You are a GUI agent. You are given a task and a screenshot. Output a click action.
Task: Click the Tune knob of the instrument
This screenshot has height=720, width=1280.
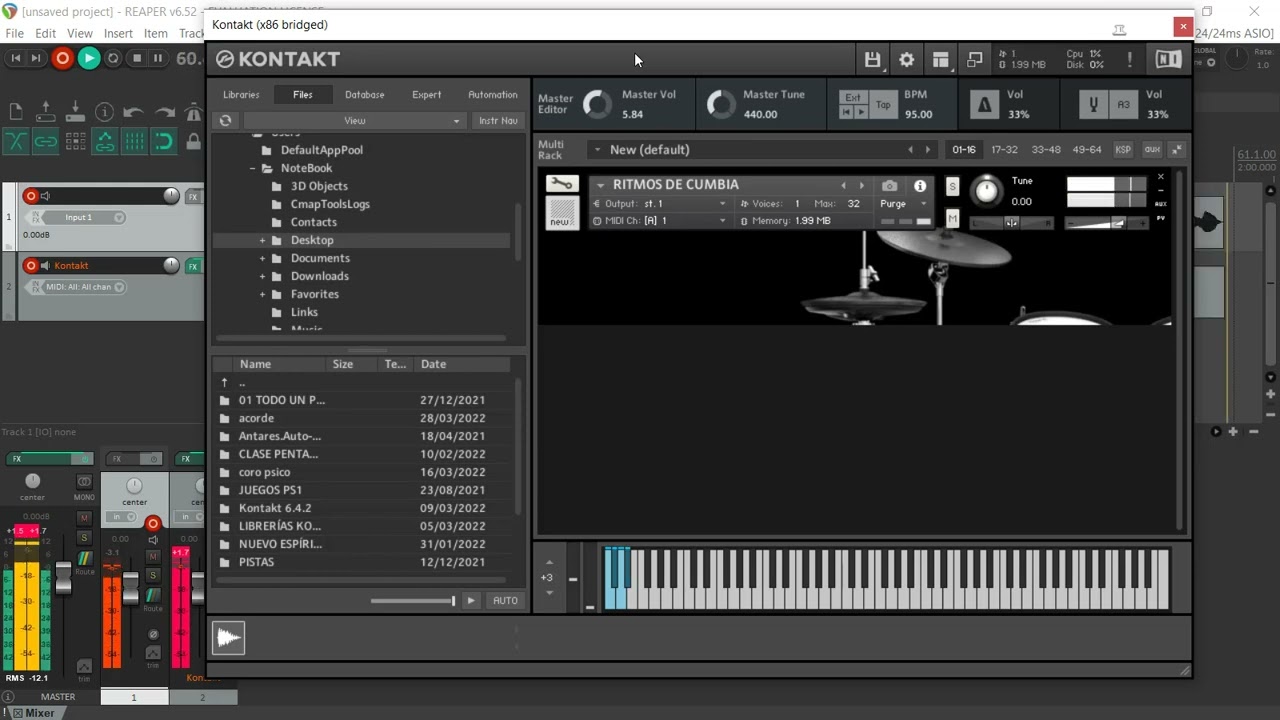[x=986, y=190]
